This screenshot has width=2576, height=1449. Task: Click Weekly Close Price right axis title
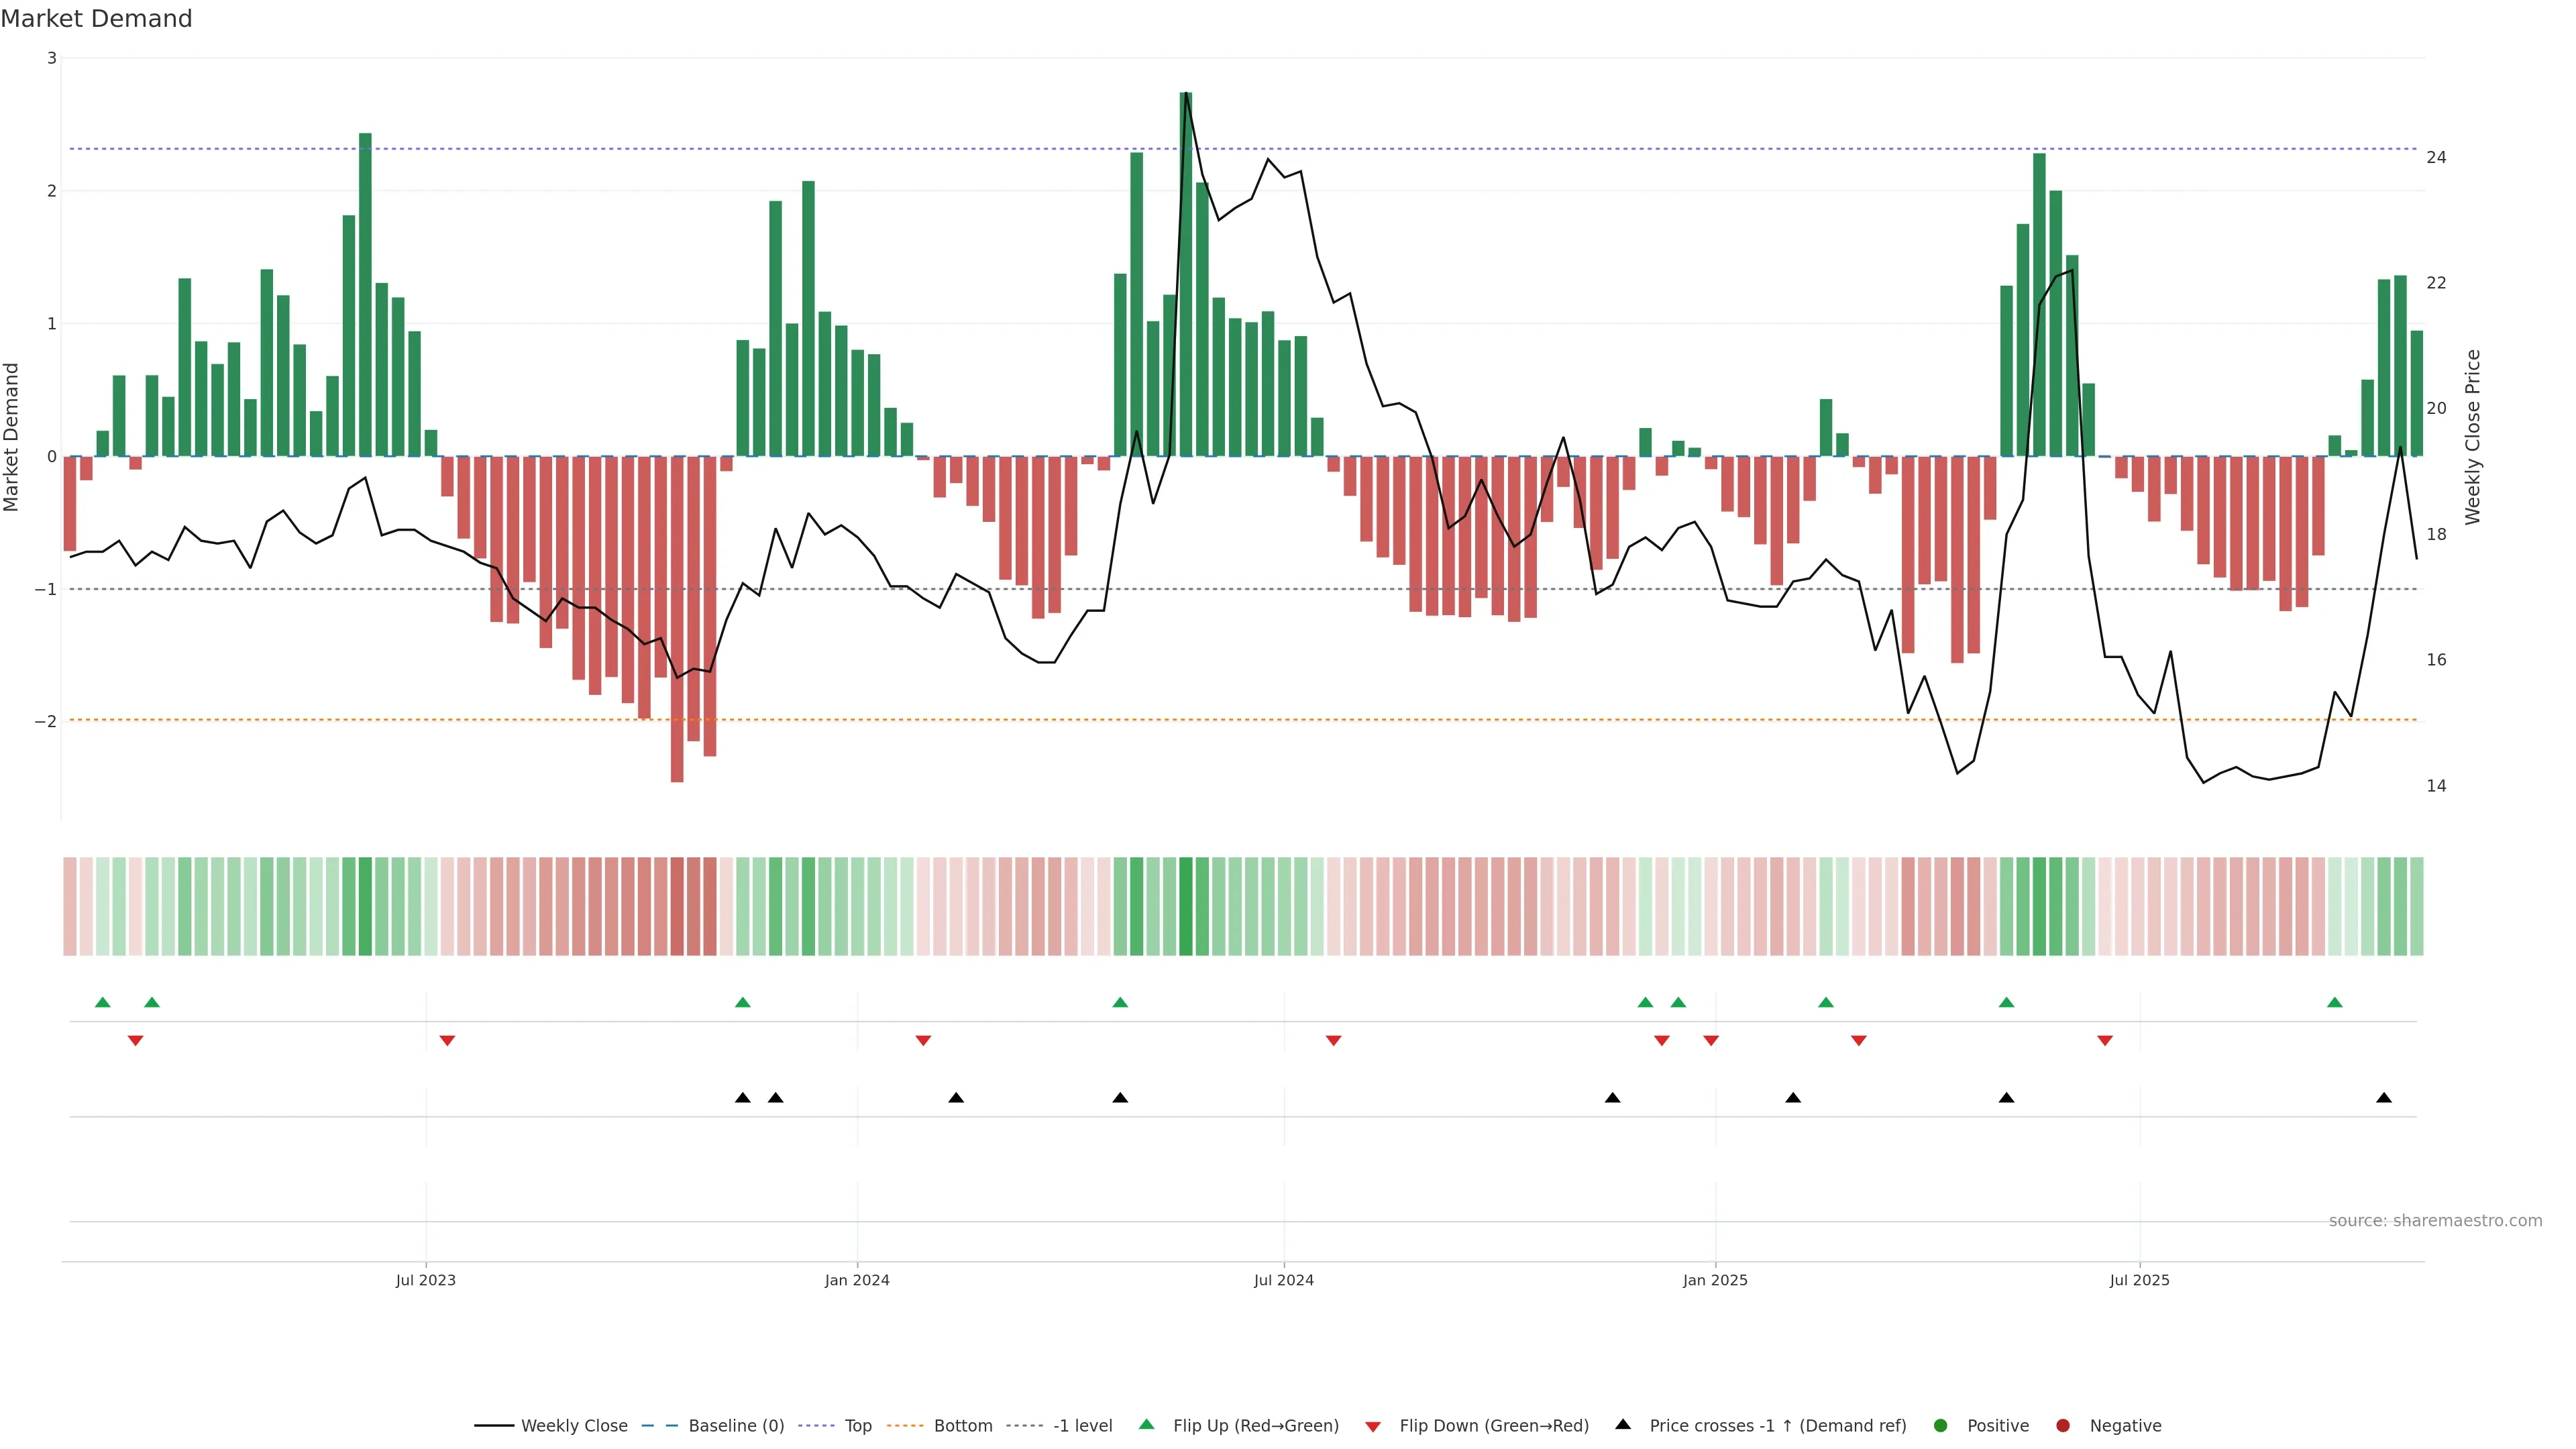tap(2473, 437)
